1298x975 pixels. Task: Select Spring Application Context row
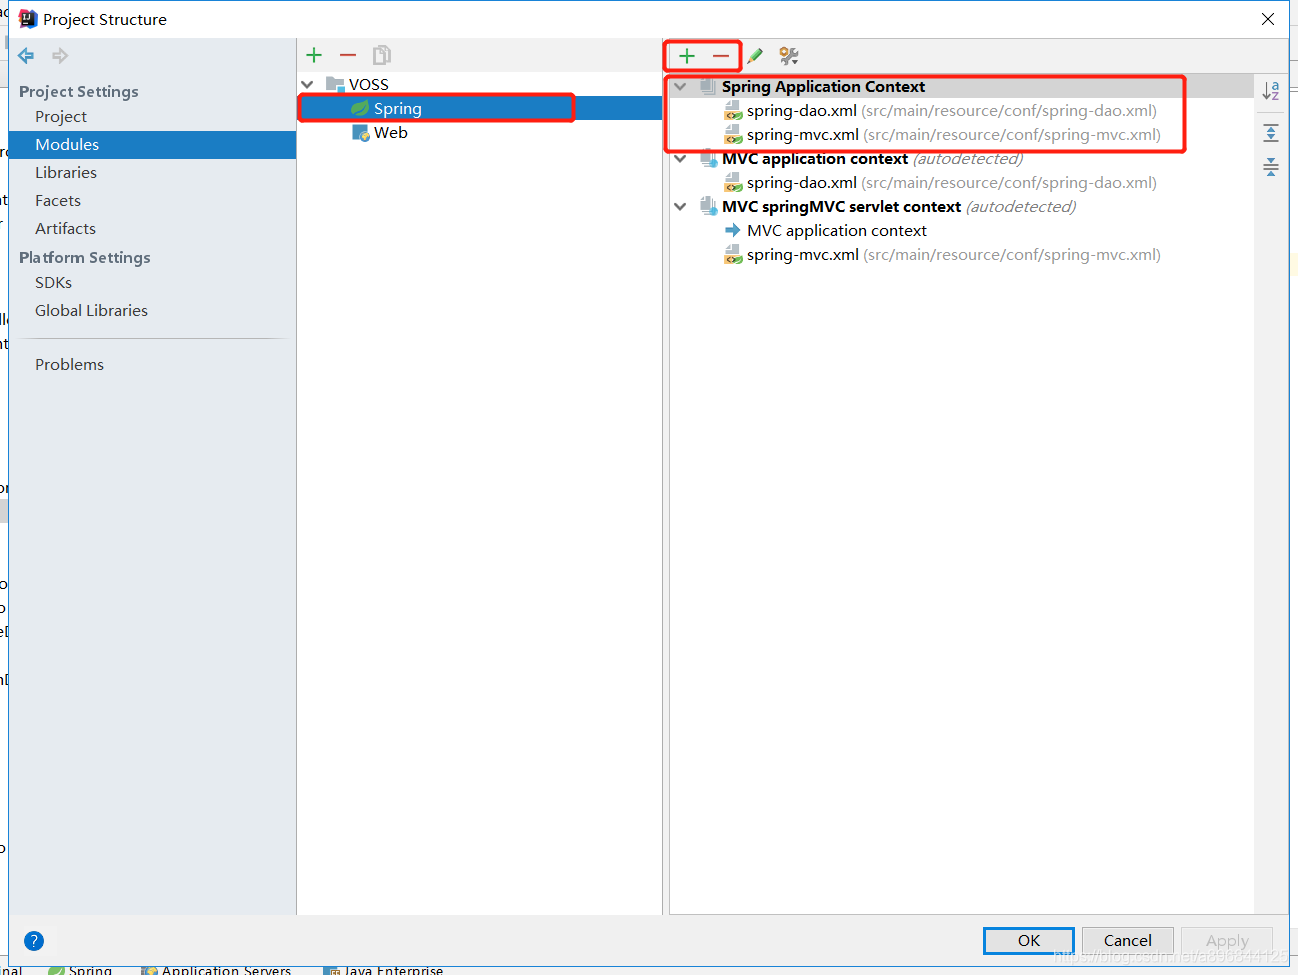tap(961, 87)
